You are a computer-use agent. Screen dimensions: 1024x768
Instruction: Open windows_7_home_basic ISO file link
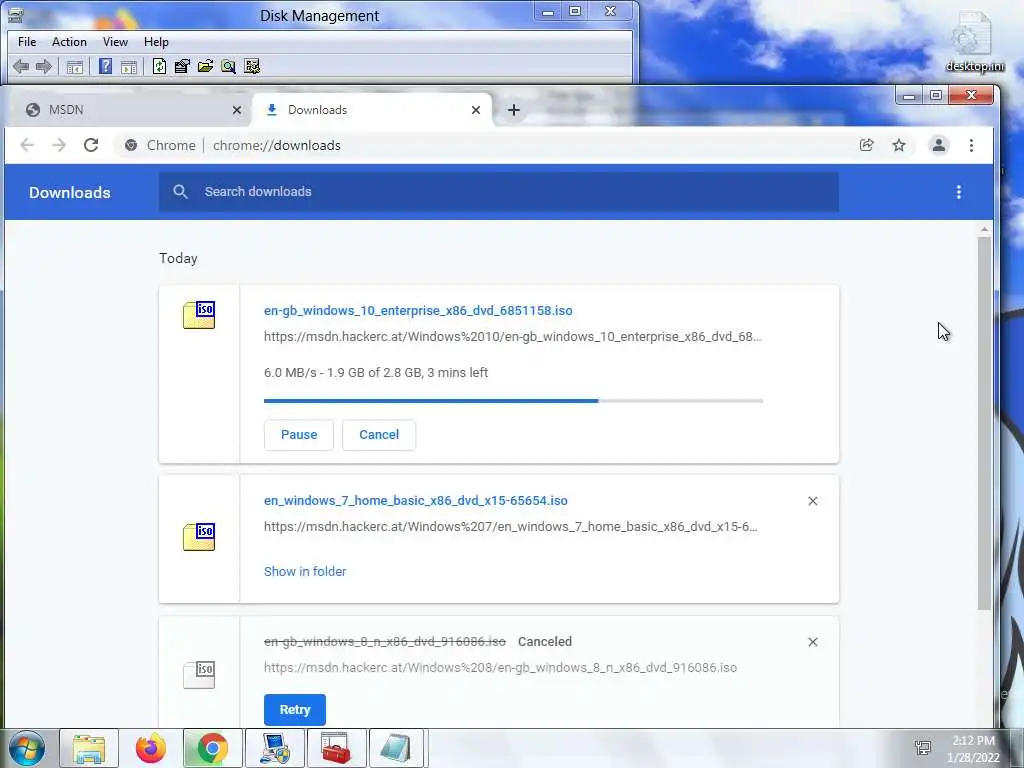(x=415, y=500)
